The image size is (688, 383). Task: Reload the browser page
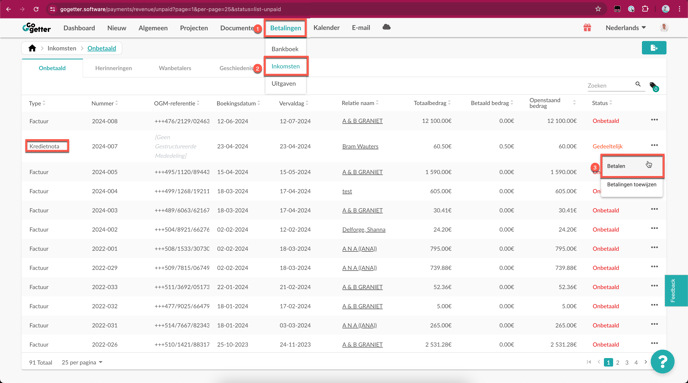click(36, 9)
